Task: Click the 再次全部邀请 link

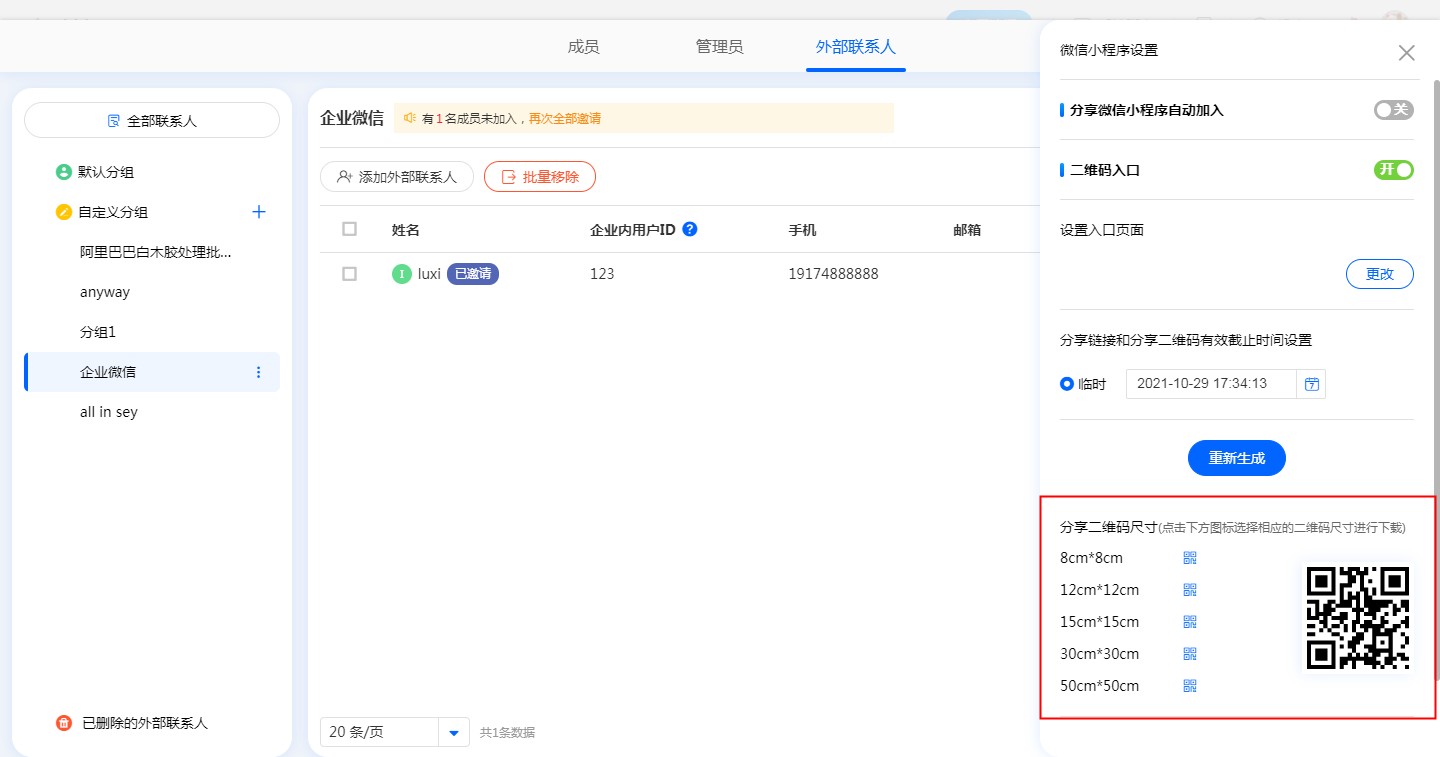Action: pyautogui.click(x=565, y=118)
